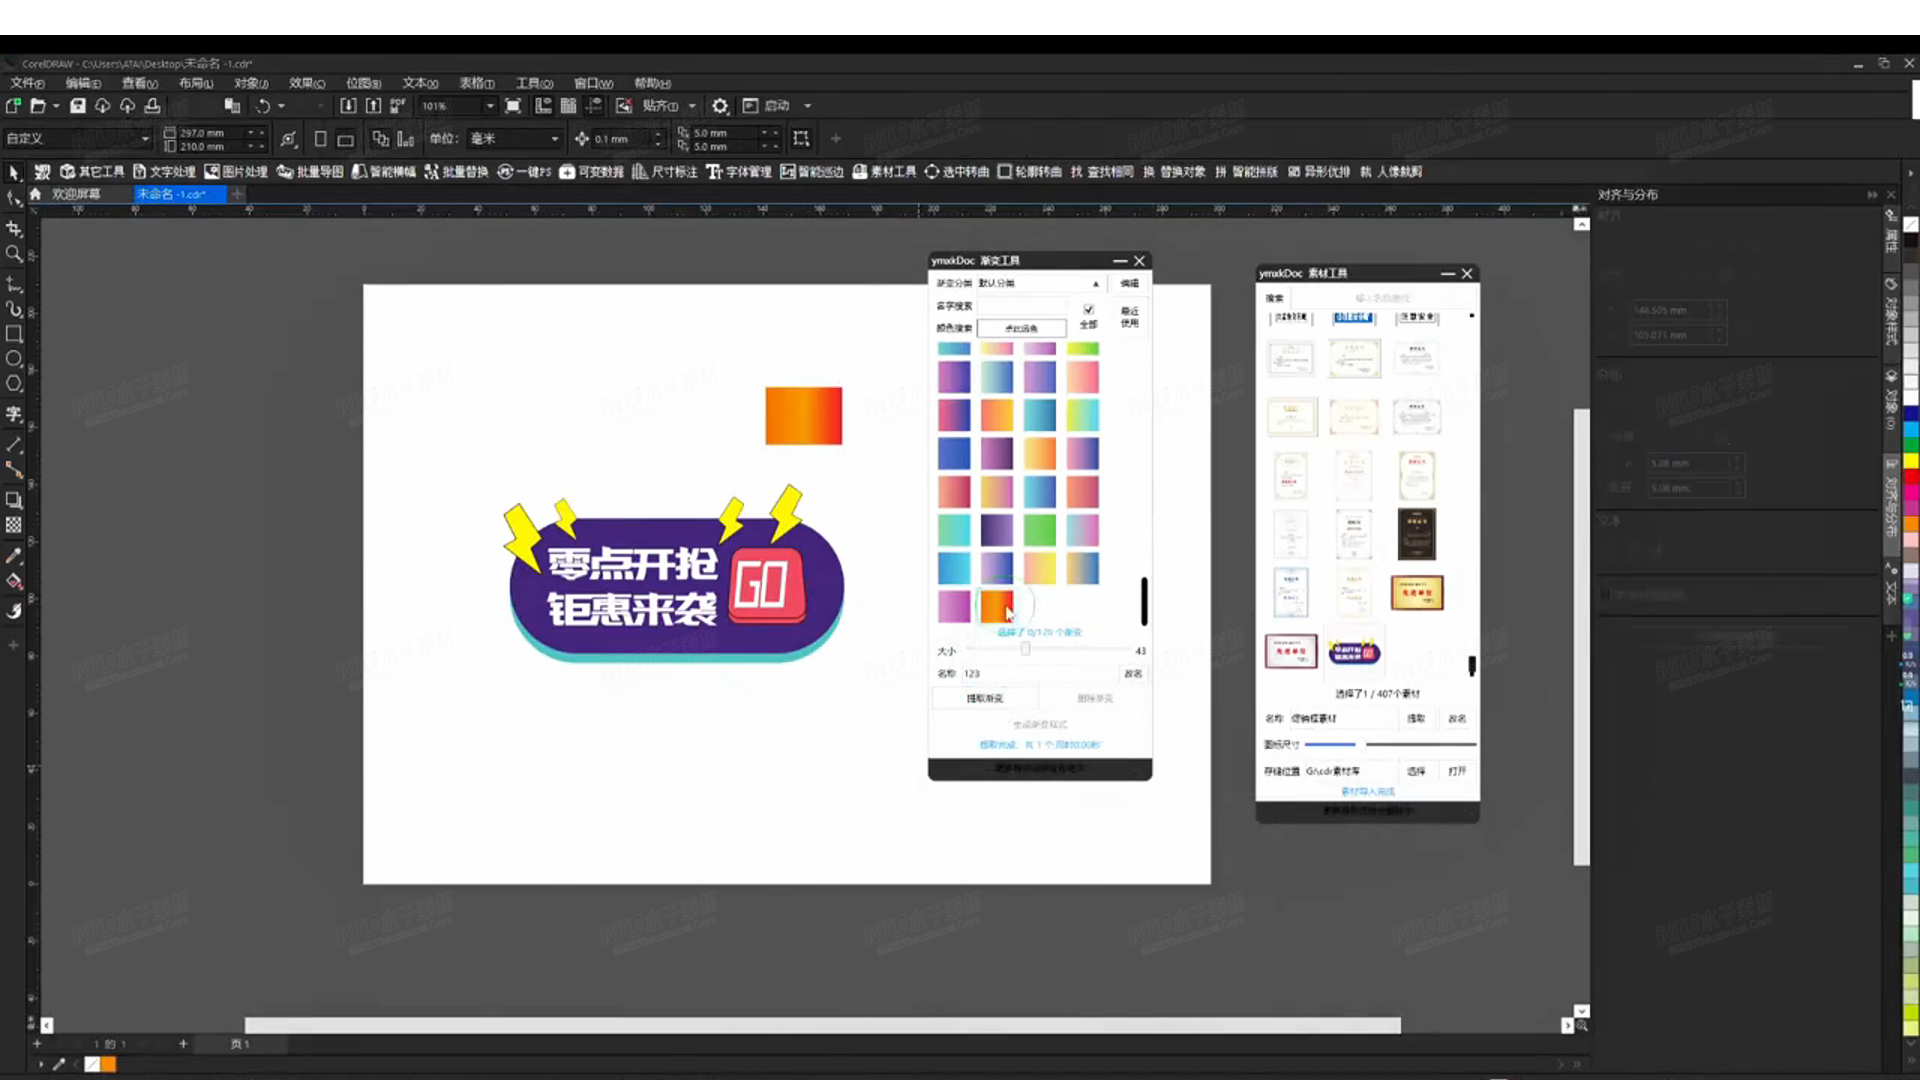Select the Rectangle tool
Viewport: 1920px width, 1080px height.
pyautogui.click(x=14, y=334)
